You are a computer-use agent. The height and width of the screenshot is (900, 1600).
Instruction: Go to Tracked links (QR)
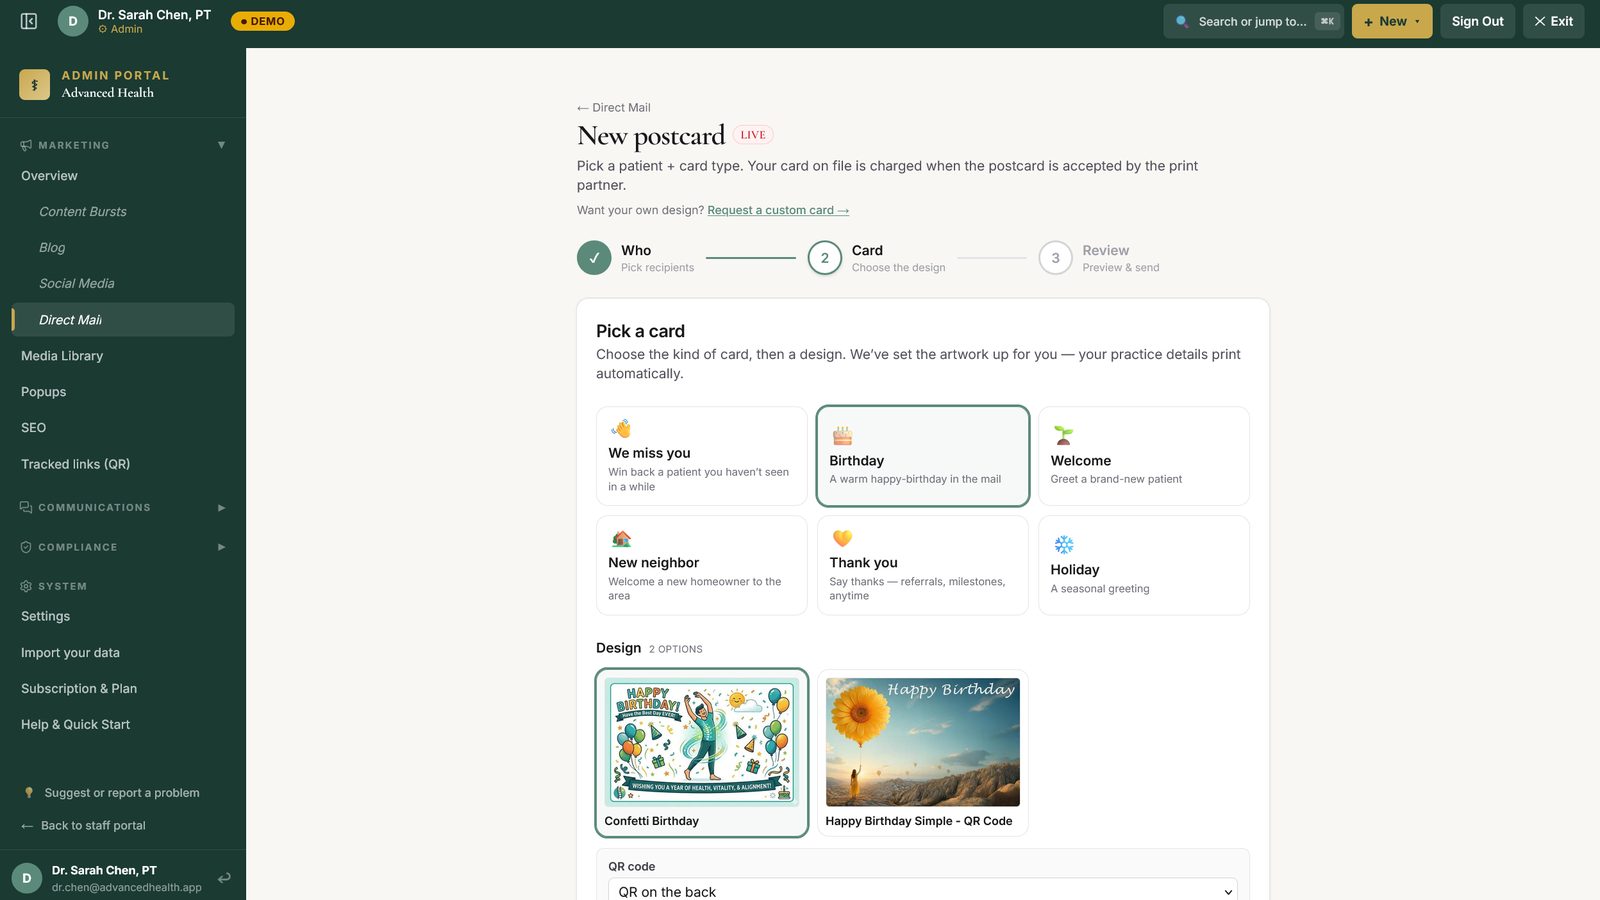(x=76, y=464)
